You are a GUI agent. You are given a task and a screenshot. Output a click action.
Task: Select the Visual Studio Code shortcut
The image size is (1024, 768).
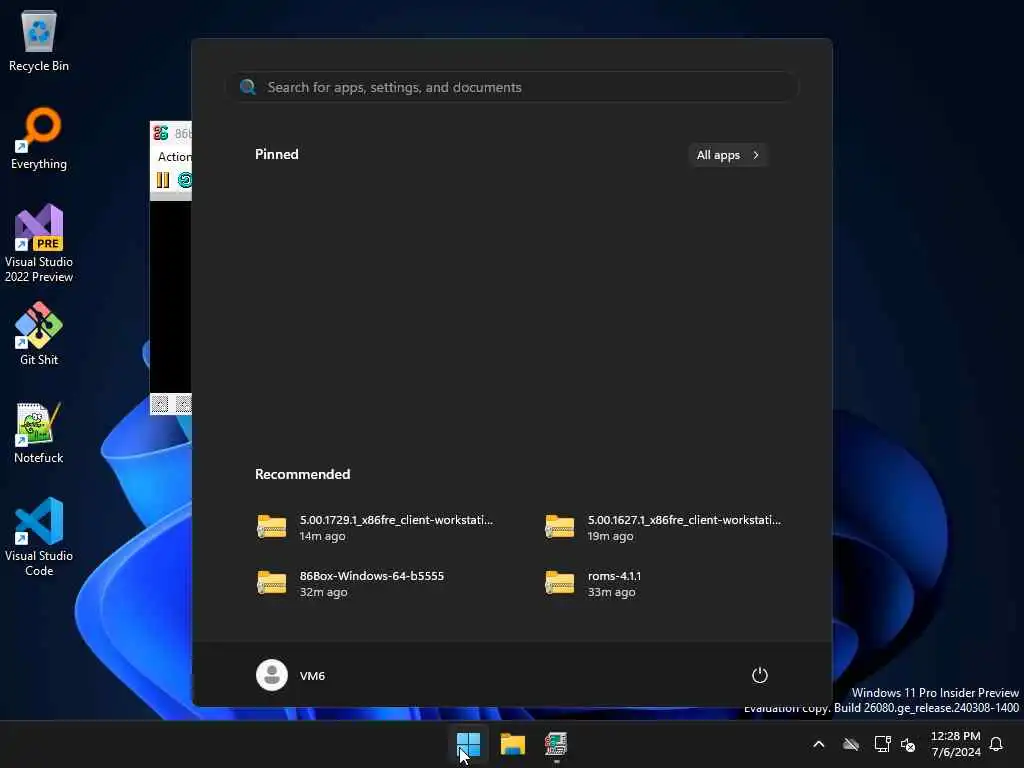39,537
